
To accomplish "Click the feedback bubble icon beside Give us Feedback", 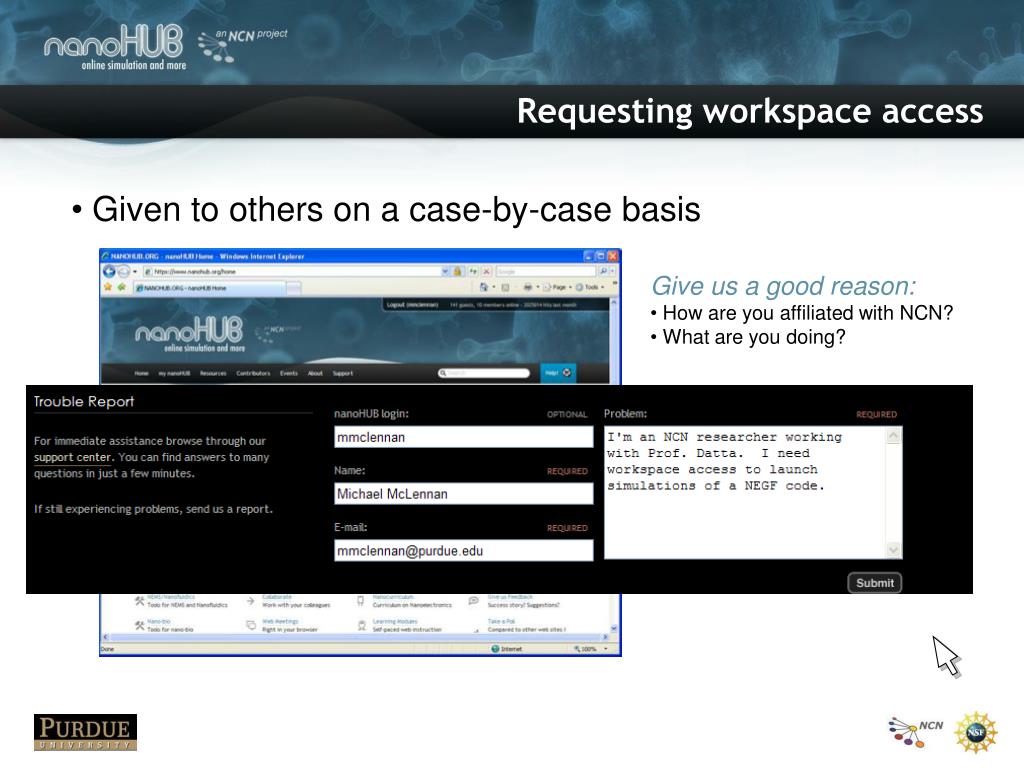I will [474, 600].
